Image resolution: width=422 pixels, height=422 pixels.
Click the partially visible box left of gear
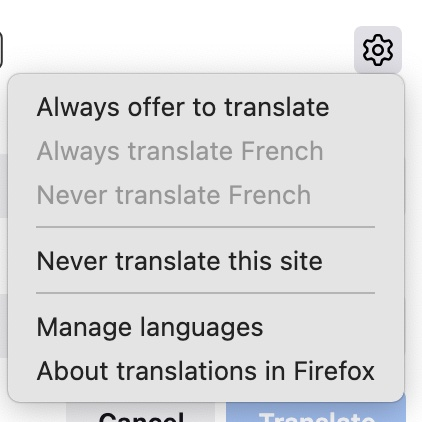click(1, 50)
